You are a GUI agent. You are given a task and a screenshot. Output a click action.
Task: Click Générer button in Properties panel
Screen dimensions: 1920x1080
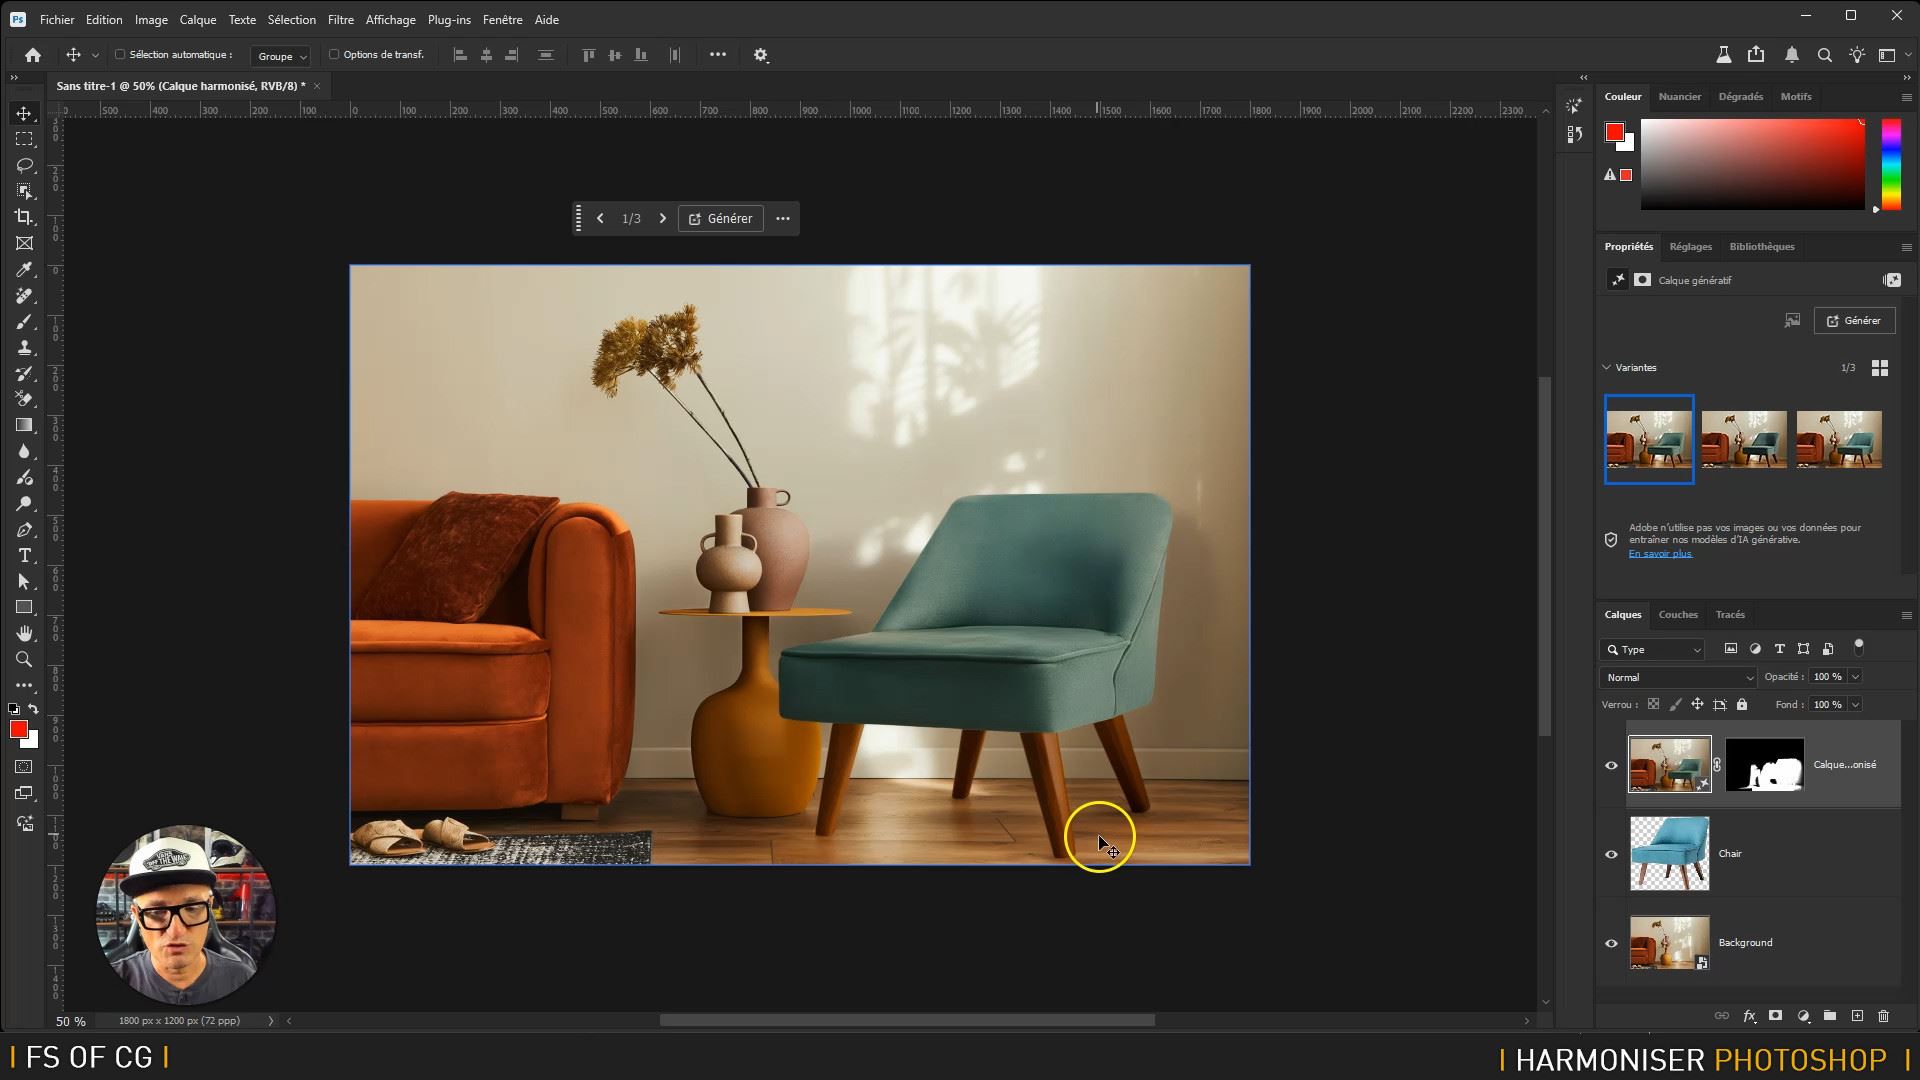click(x=1854, y=321)
